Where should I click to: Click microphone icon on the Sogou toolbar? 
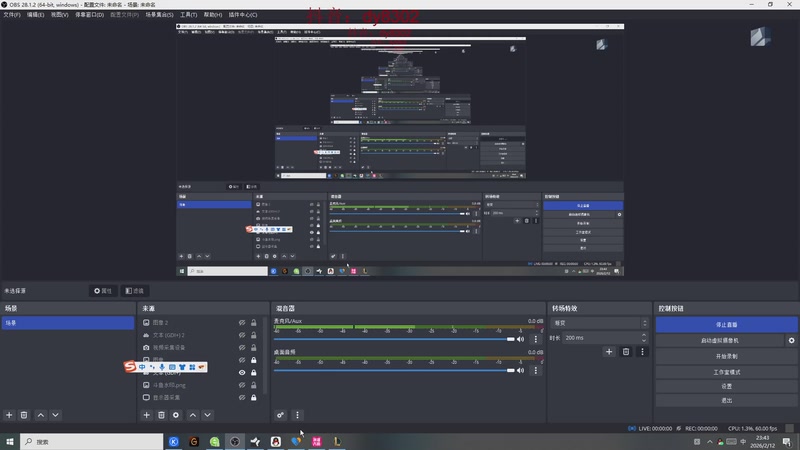click(x=162, y=367)
